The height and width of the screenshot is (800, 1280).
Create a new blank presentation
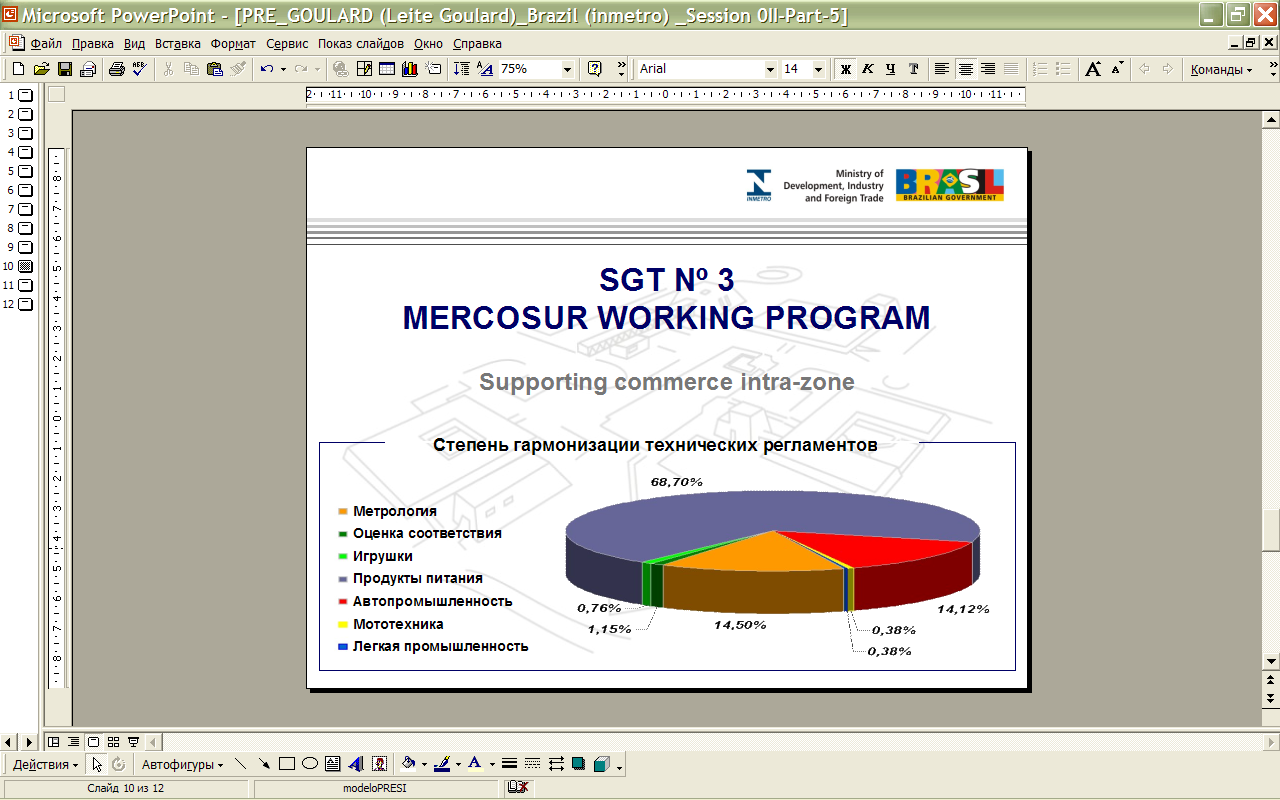pyautogui.click(x=18, y=69)
